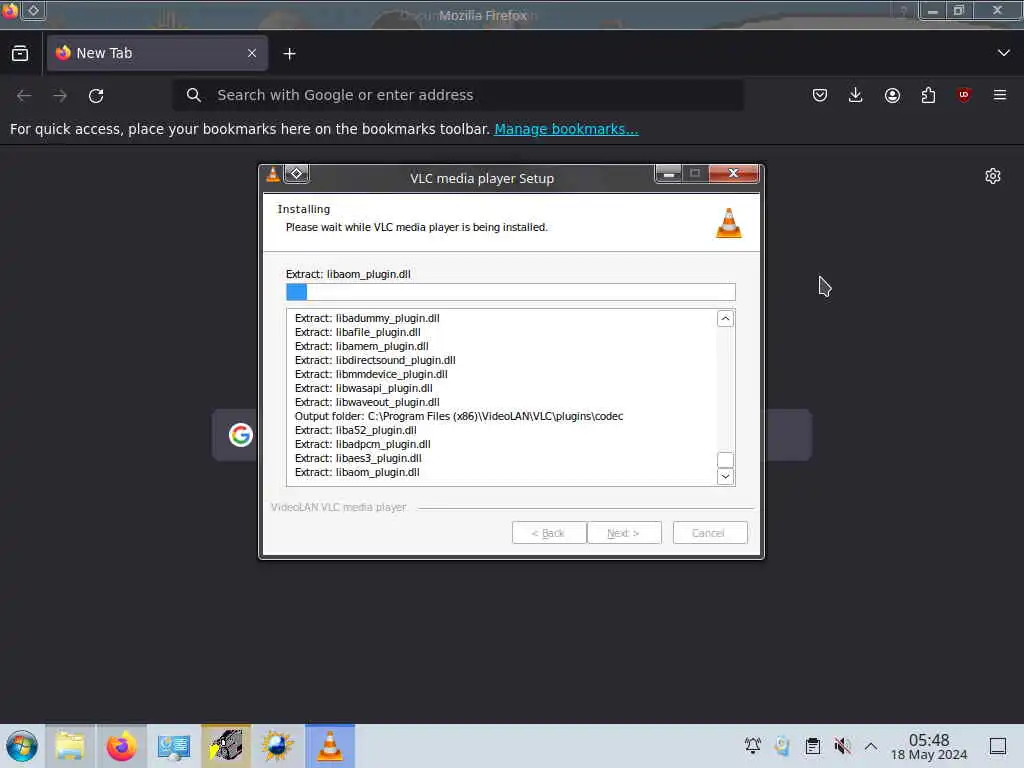Open clock showing 05:48 18 May 2024

[929, 746]
